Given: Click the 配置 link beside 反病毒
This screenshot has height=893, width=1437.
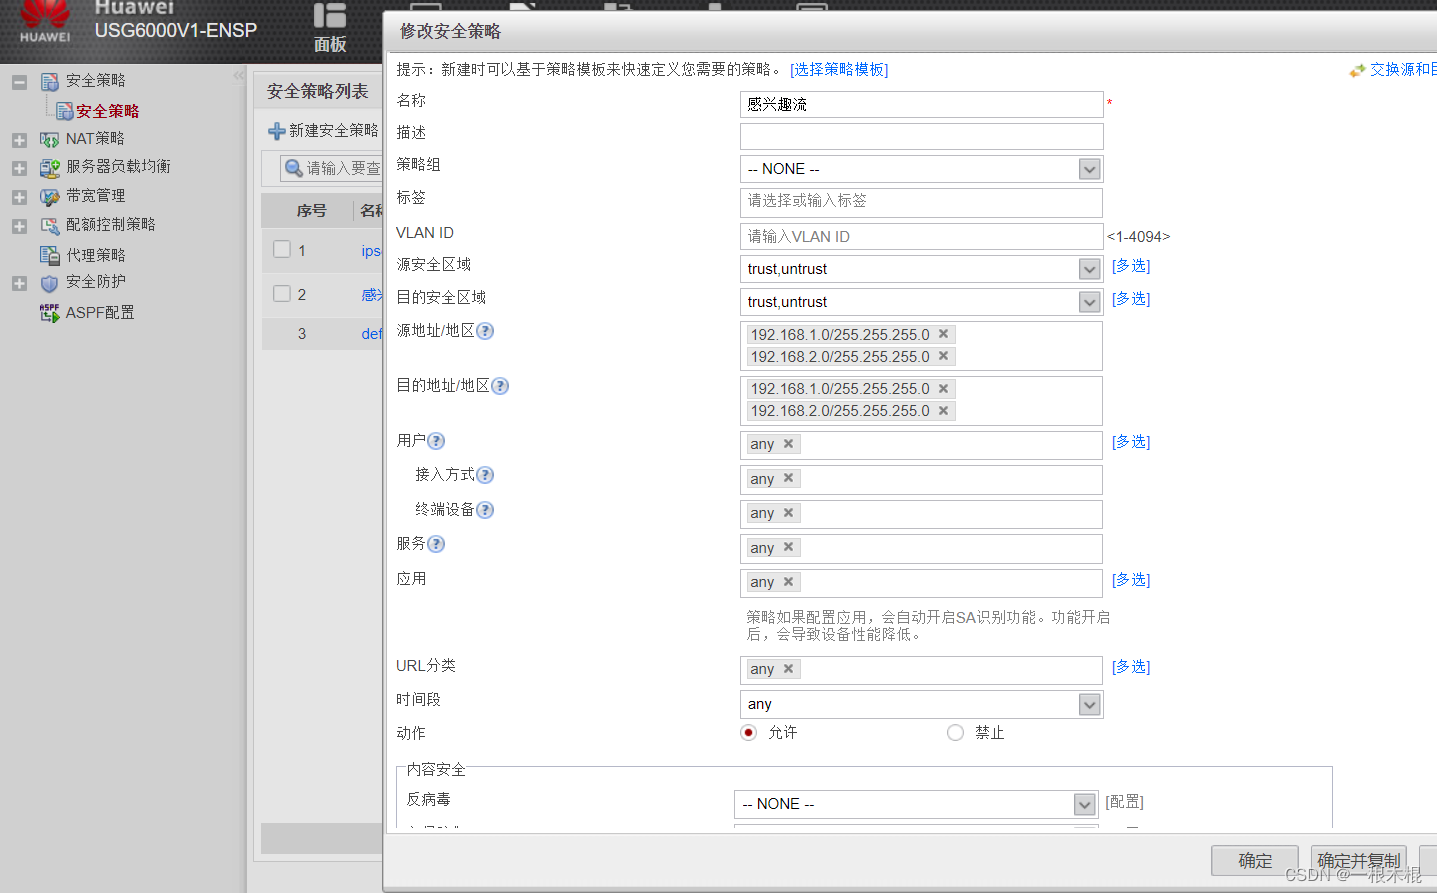Looking at the screenshot, I should 1124,802.
